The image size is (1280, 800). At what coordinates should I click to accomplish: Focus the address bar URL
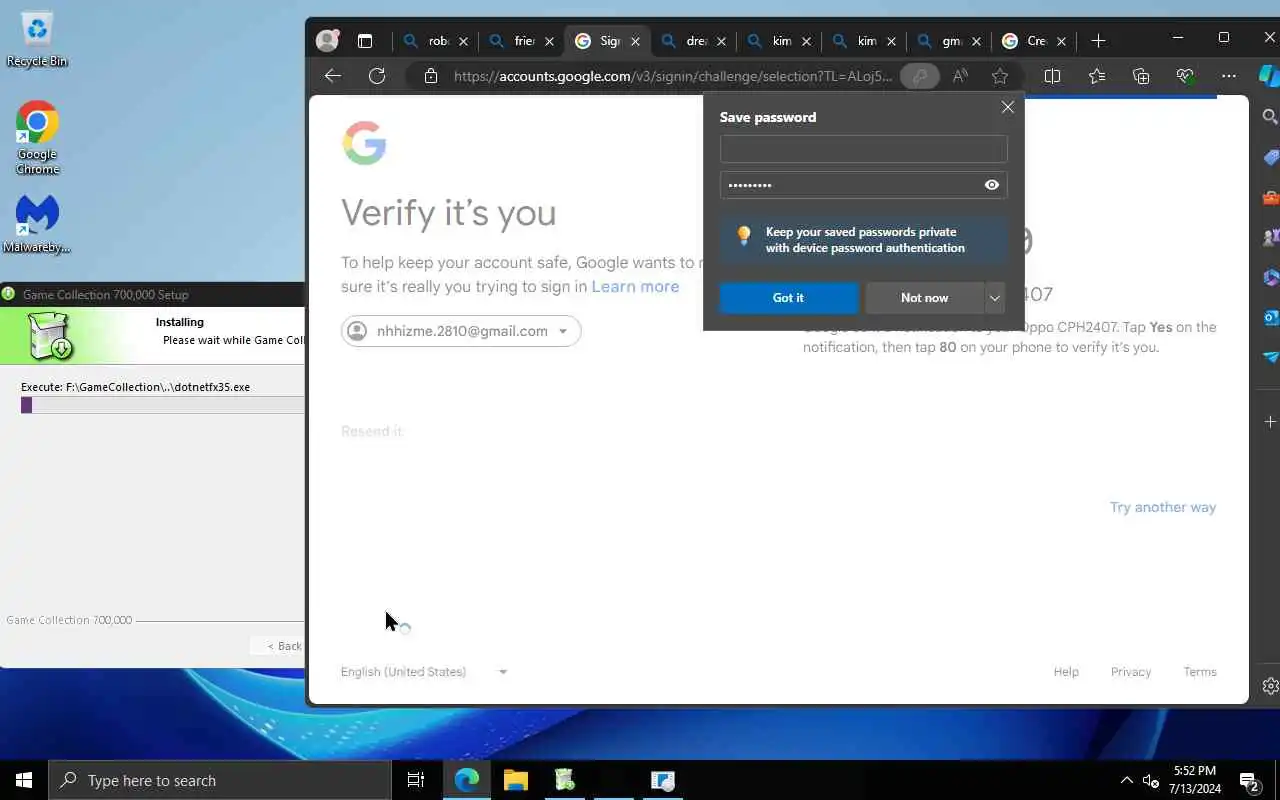pyautogui.click(x=672, y=76)
